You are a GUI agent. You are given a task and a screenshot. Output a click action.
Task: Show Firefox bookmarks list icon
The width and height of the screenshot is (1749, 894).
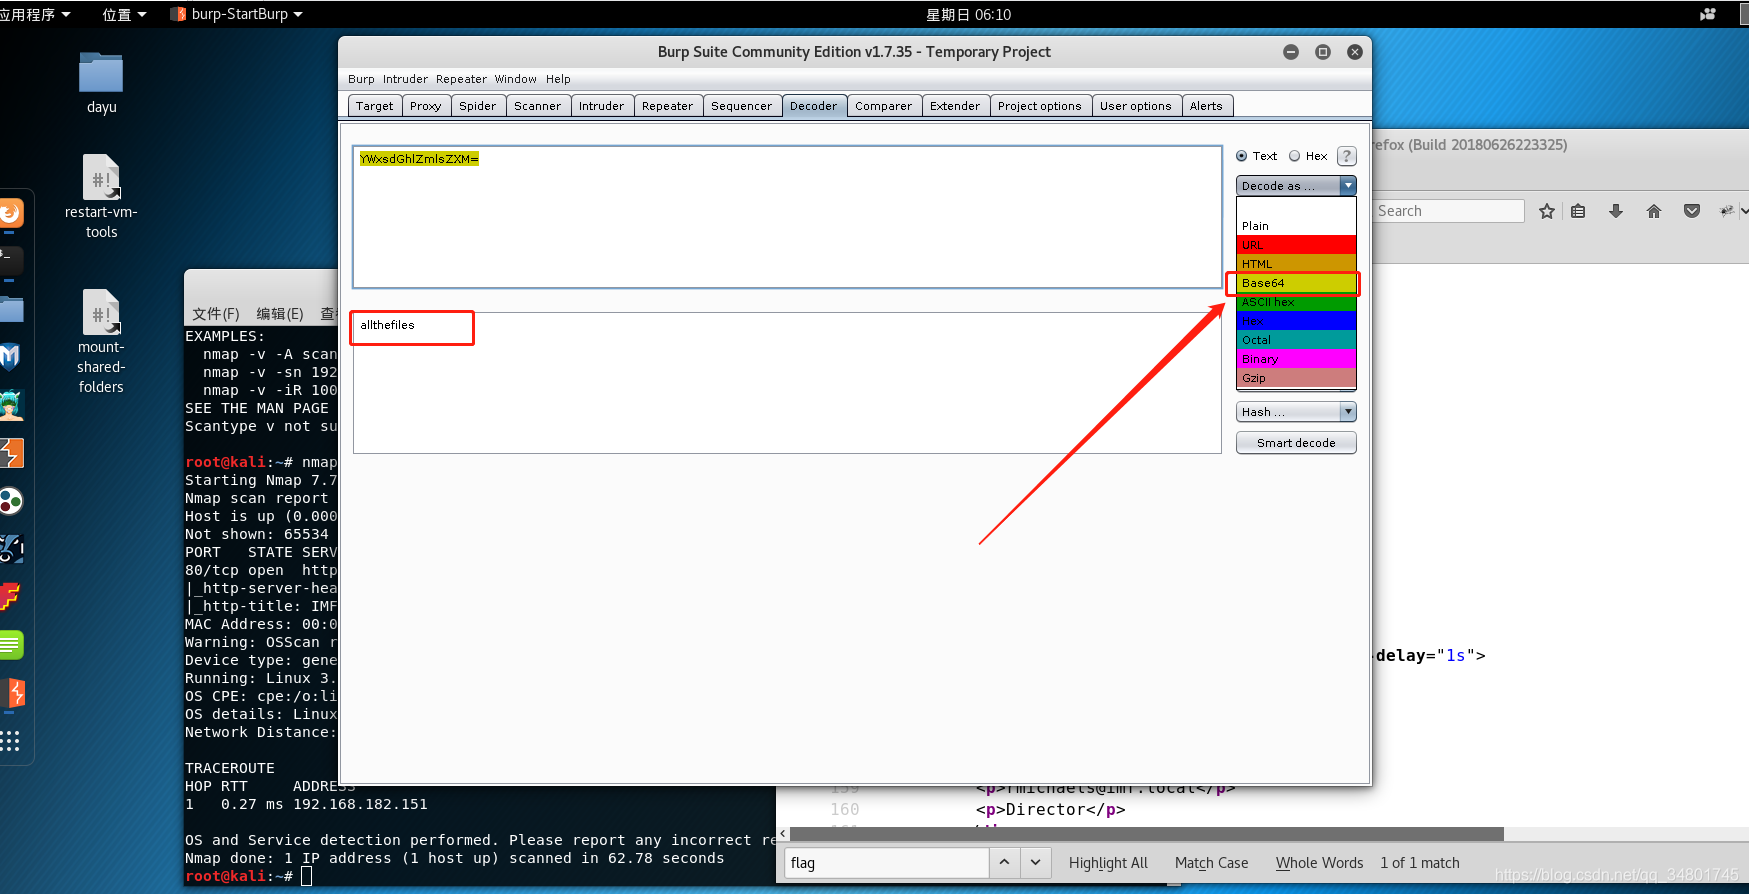1578,211
